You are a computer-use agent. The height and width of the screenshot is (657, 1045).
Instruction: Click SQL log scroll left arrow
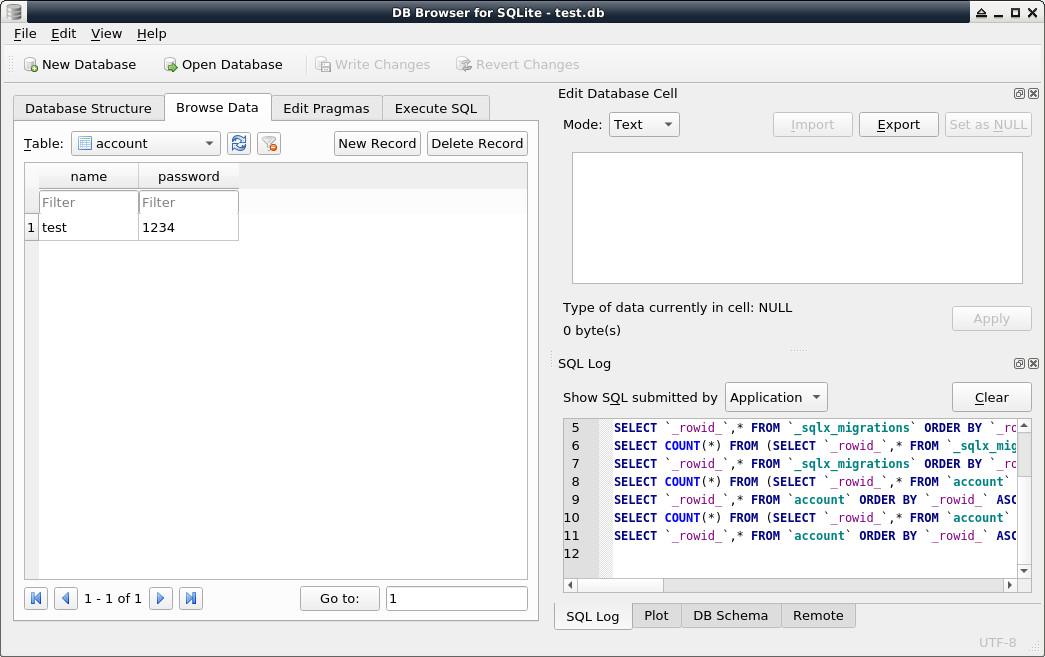[x=570, y=585]
